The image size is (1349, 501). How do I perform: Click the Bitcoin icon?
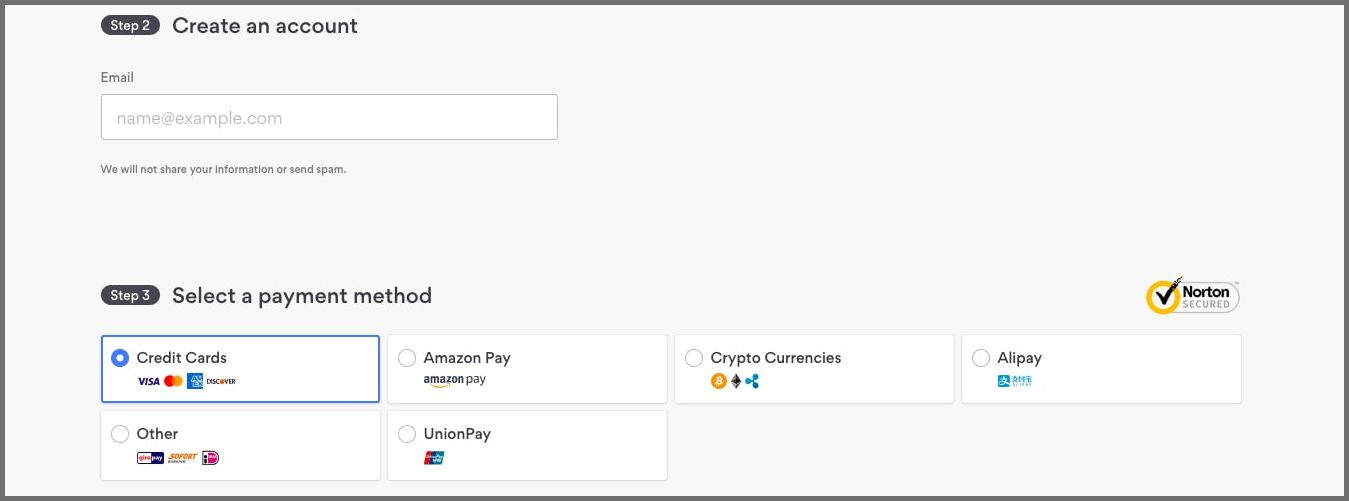718,381
